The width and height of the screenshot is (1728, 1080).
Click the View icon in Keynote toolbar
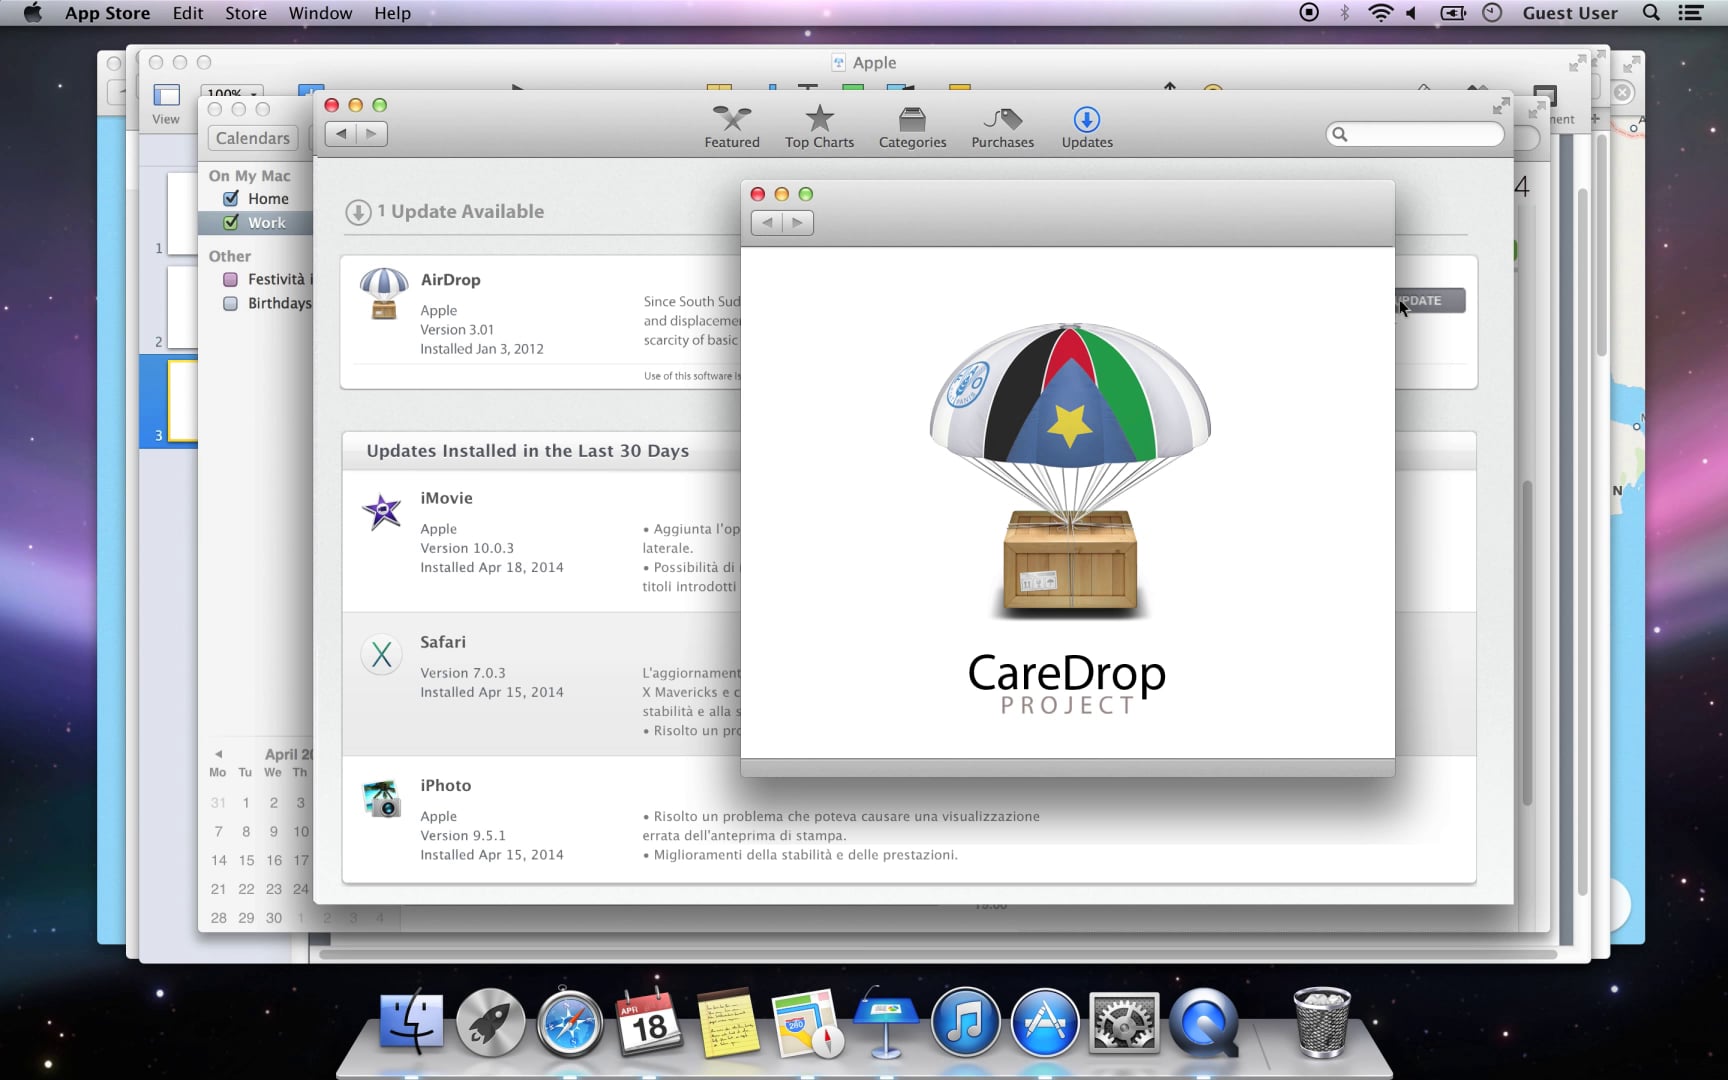pos(166,104)
